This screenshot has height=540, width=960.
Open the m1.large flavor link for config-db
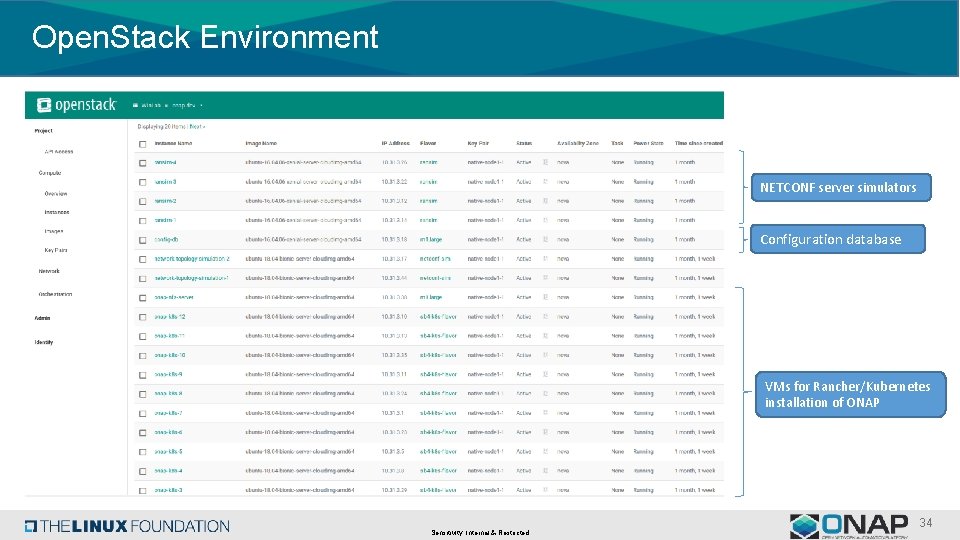click(431, 239)
